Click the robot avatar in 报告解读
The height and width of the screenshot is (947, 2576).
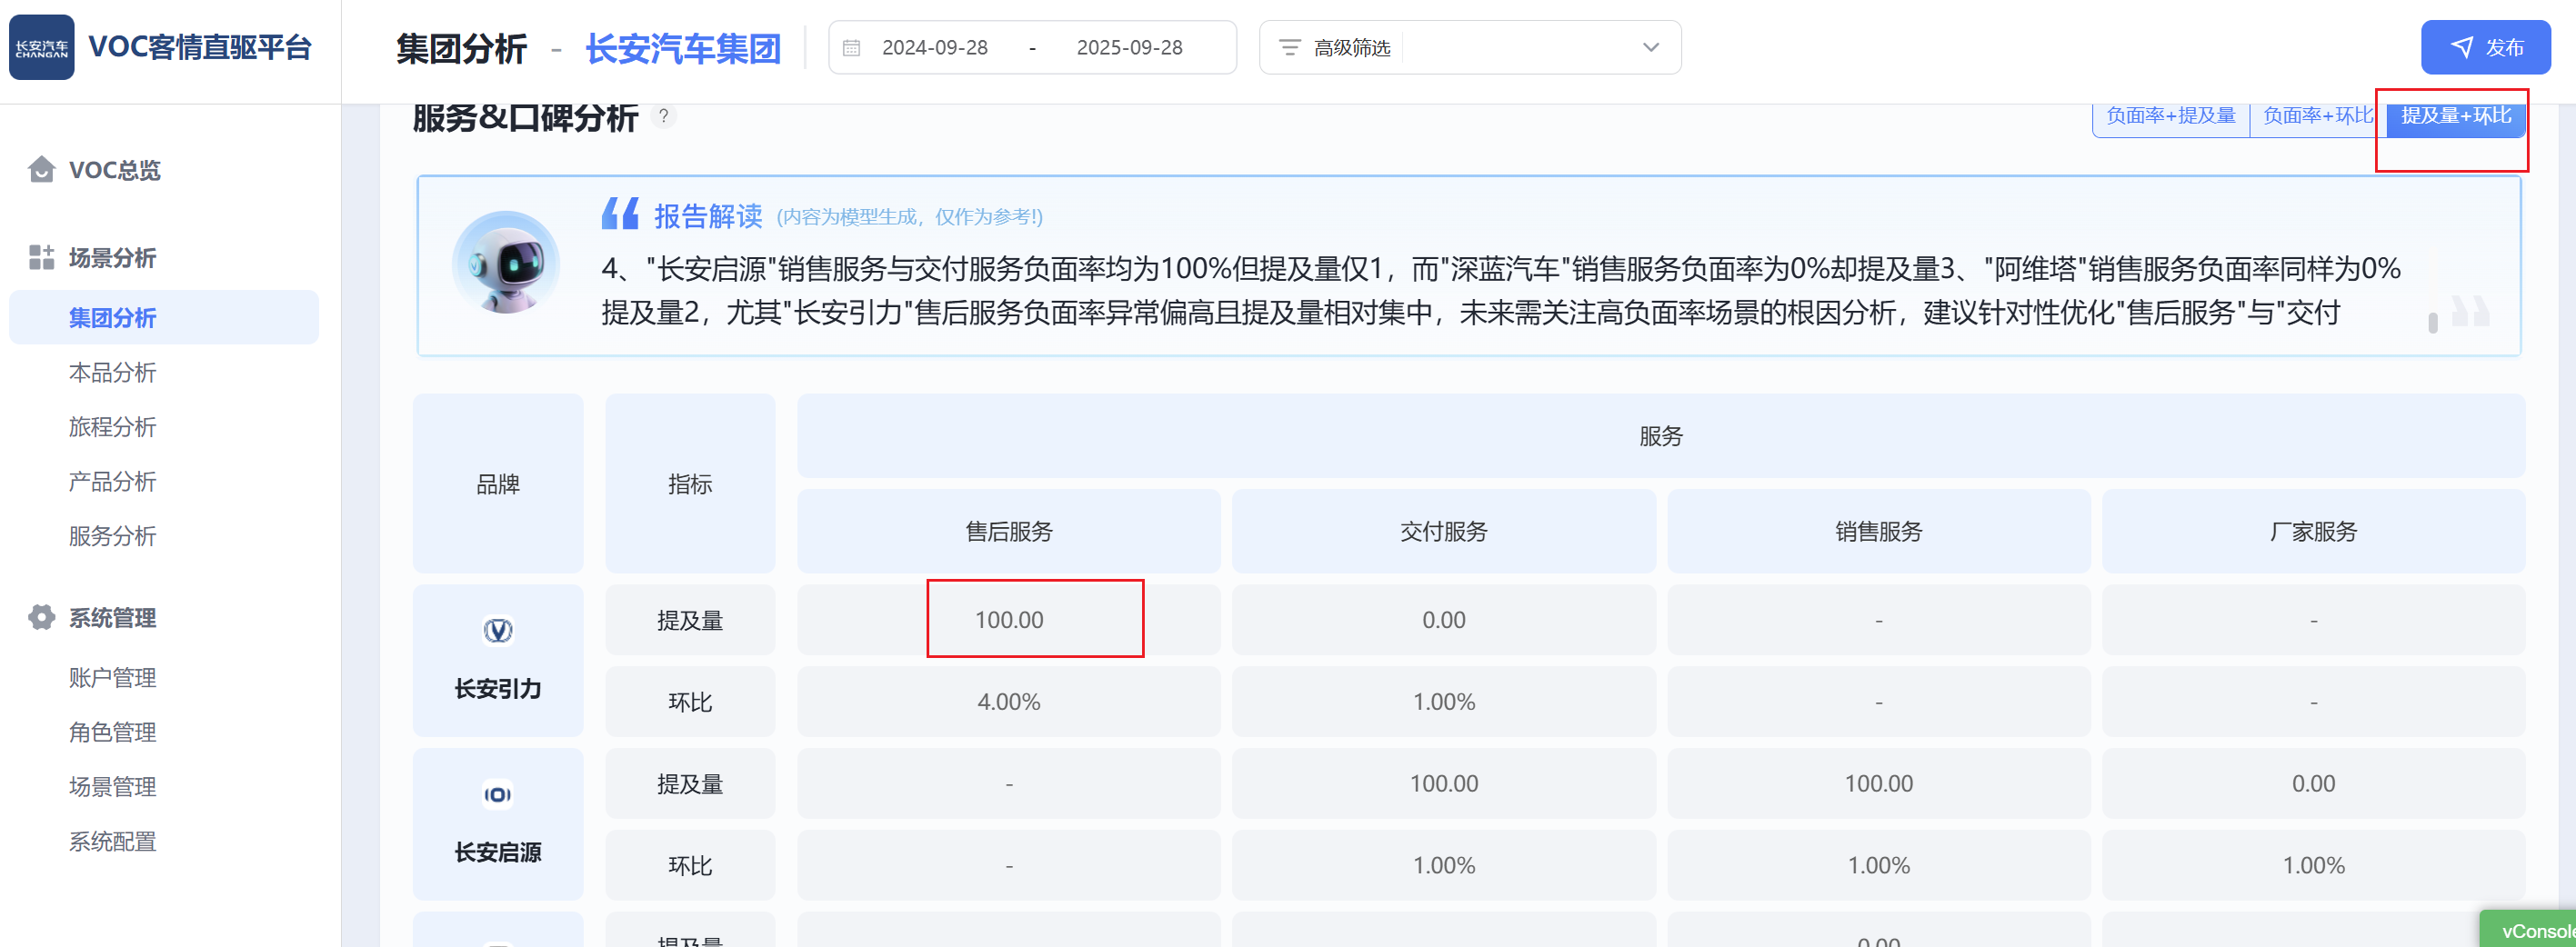click(506, 264)
